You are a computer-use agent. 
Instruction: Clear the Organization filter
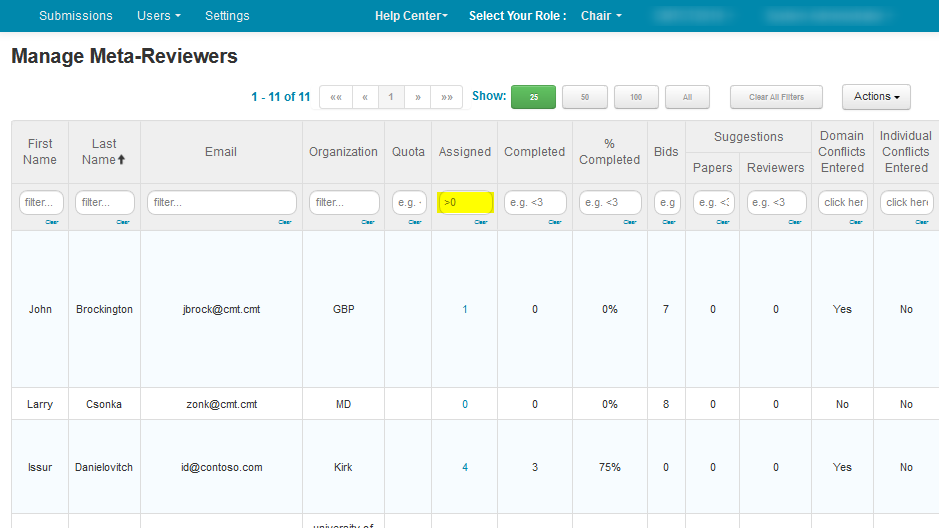[368, 222]
